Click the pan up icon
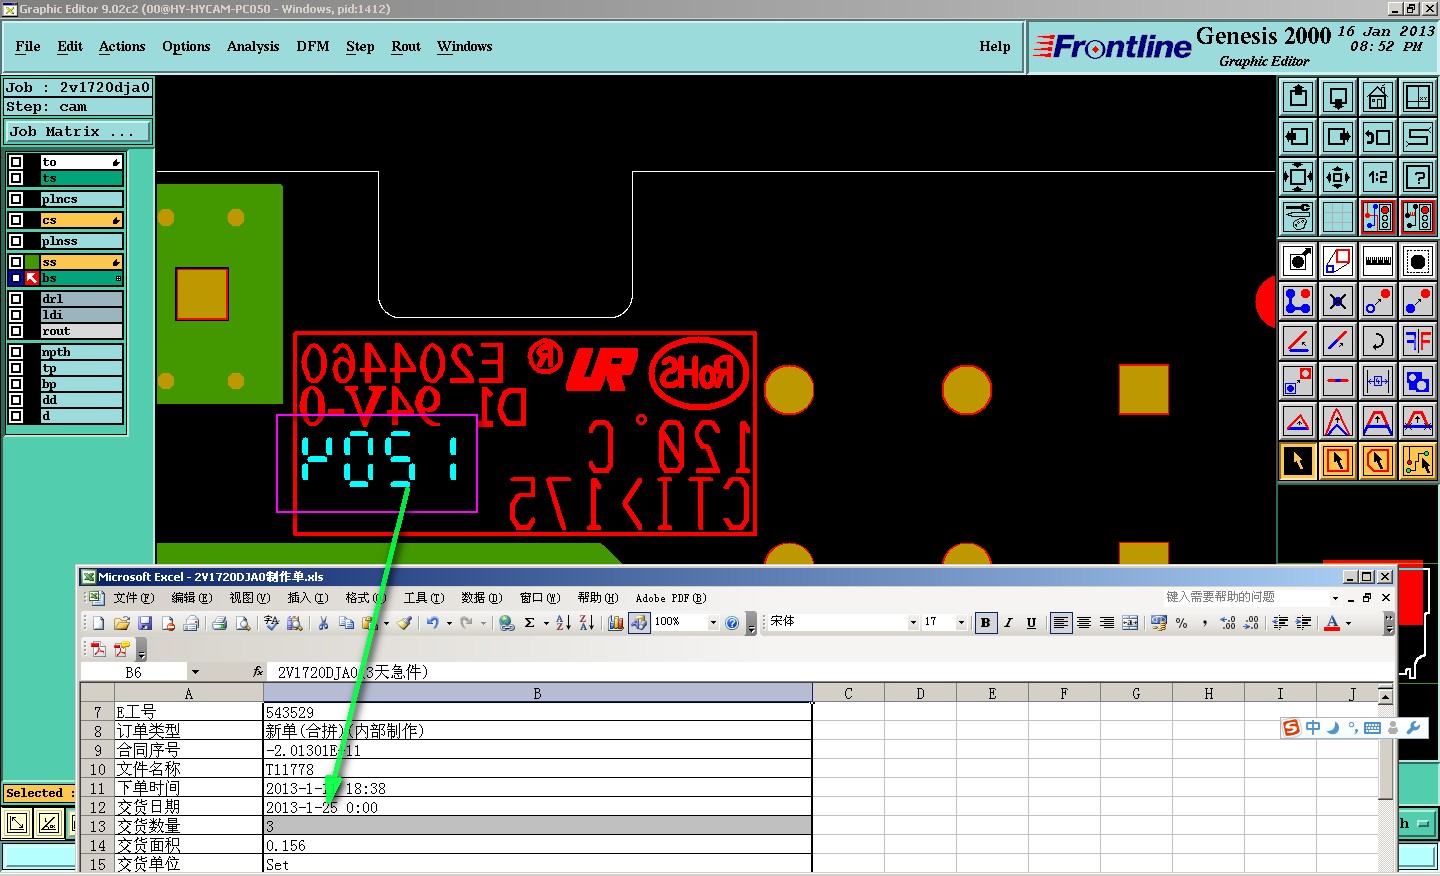1440x876 pixels. (x=1298, y=97)
